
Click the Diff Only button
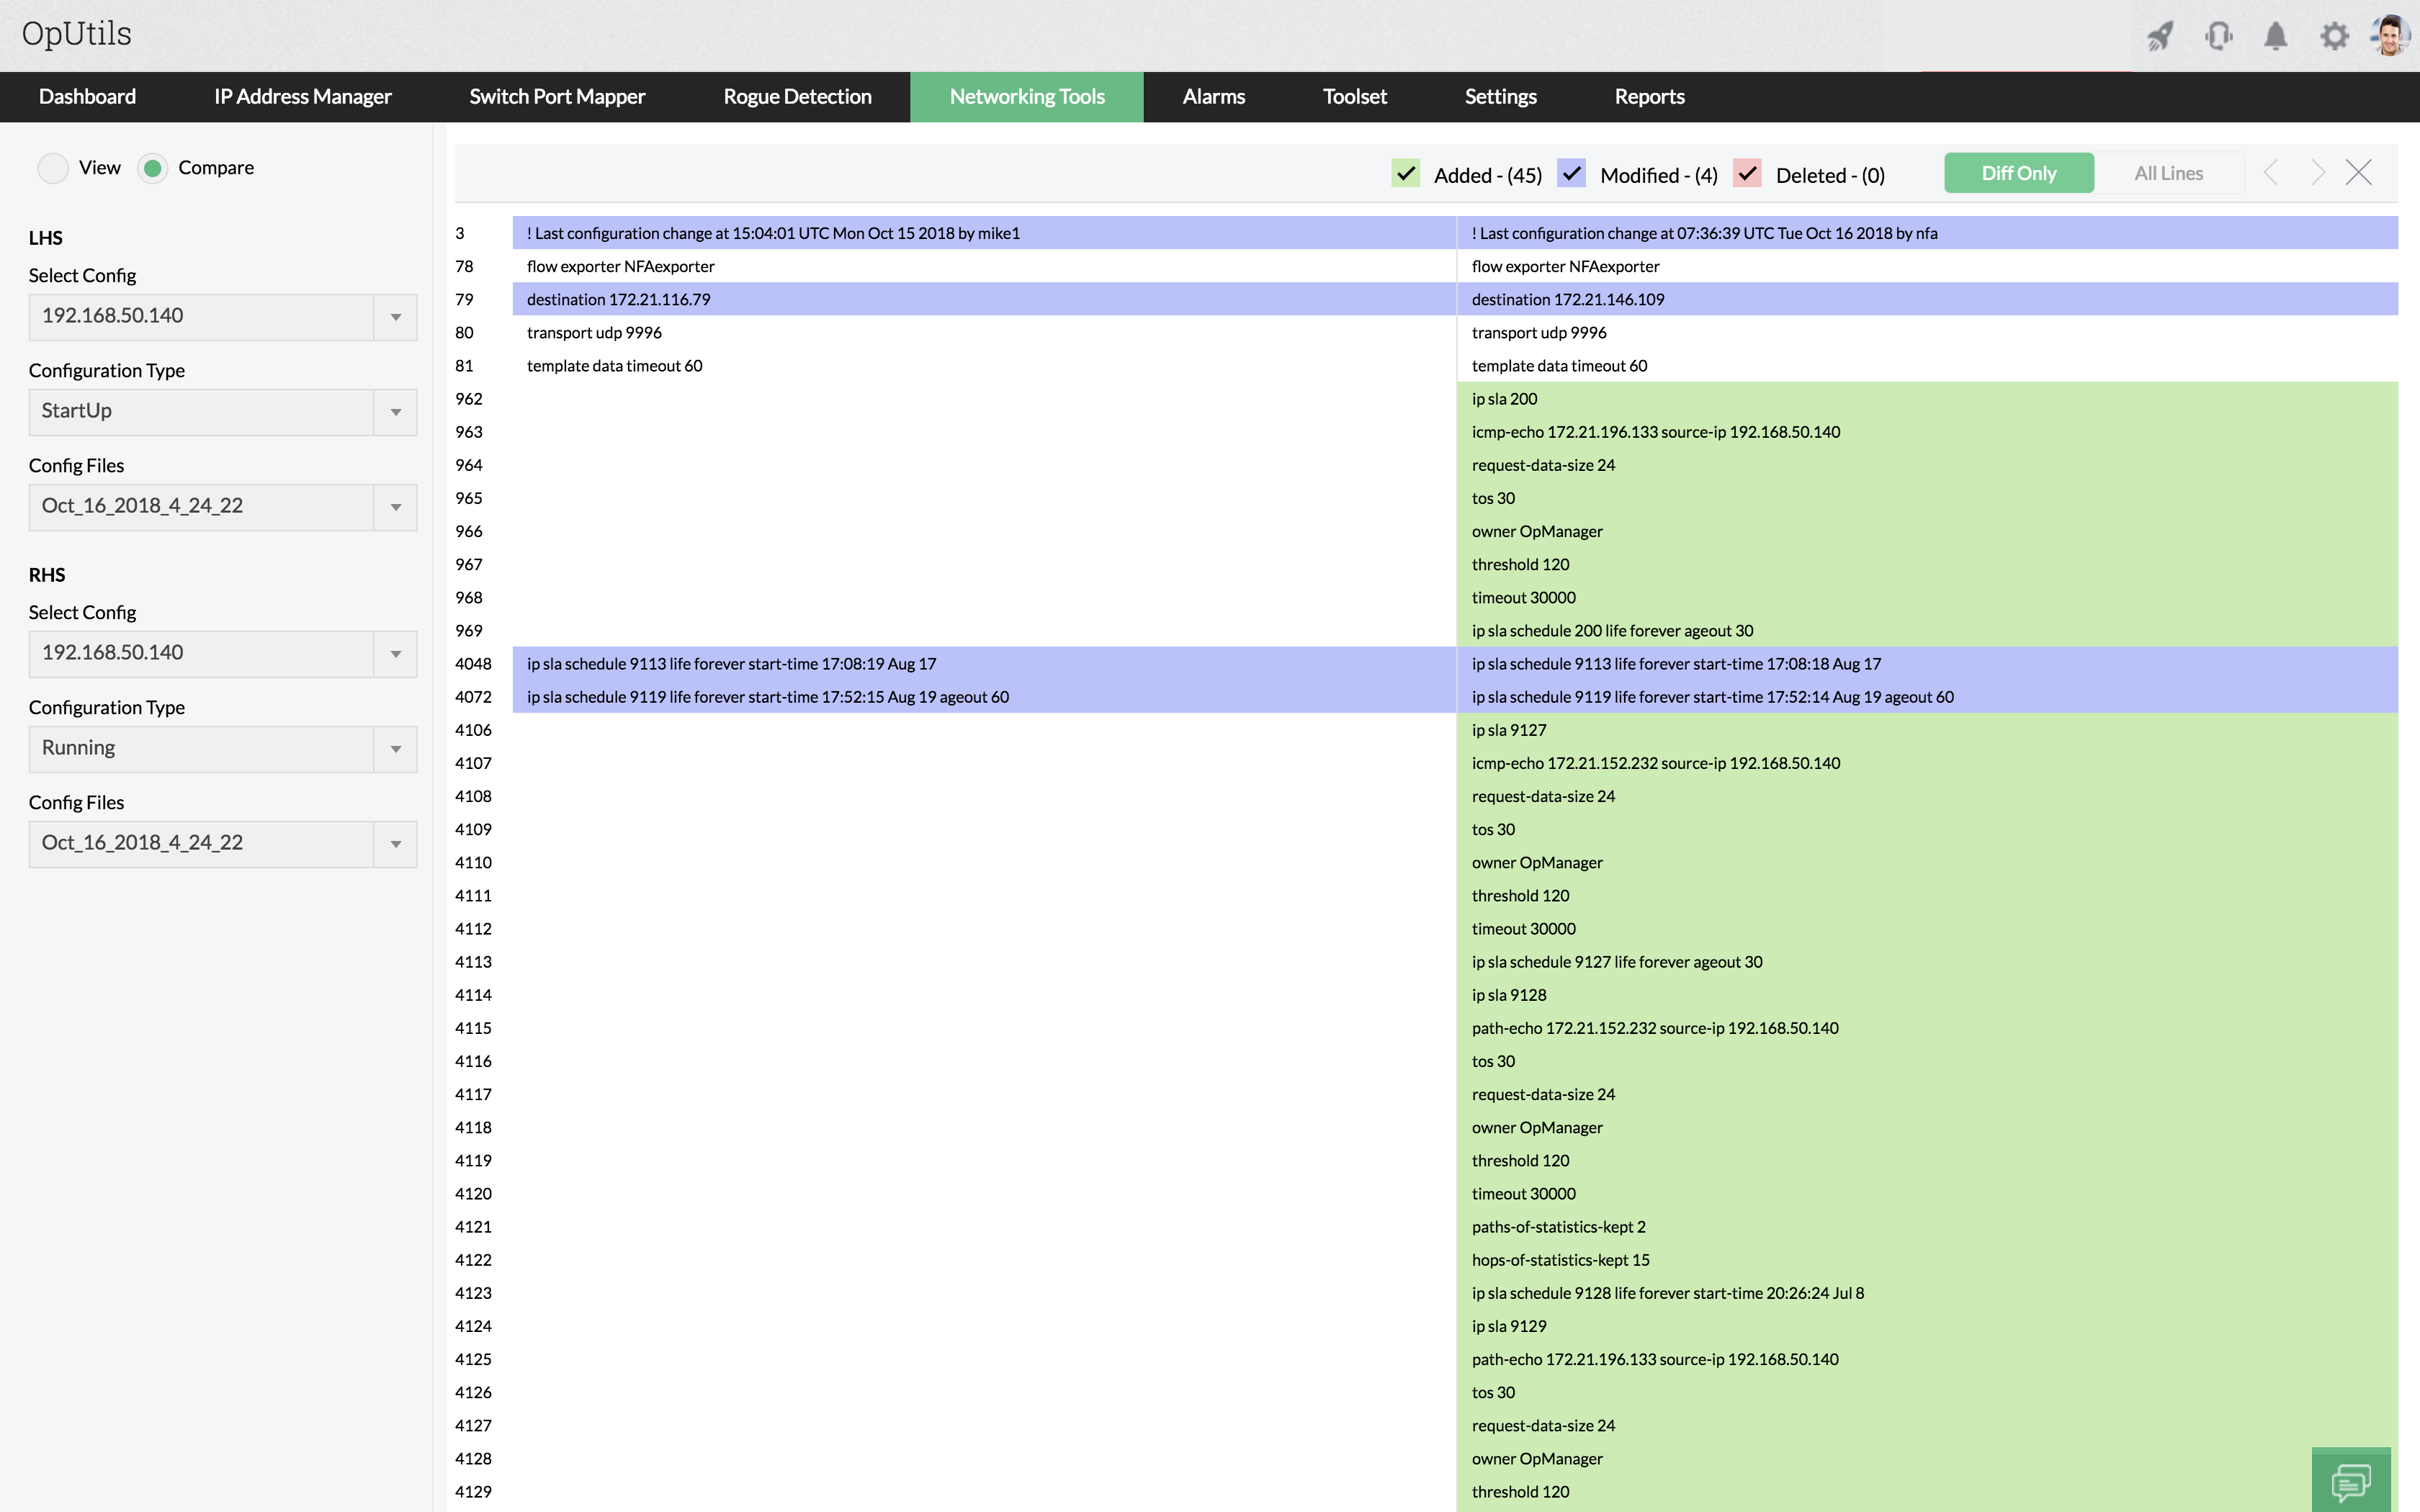coord(2018,173)
